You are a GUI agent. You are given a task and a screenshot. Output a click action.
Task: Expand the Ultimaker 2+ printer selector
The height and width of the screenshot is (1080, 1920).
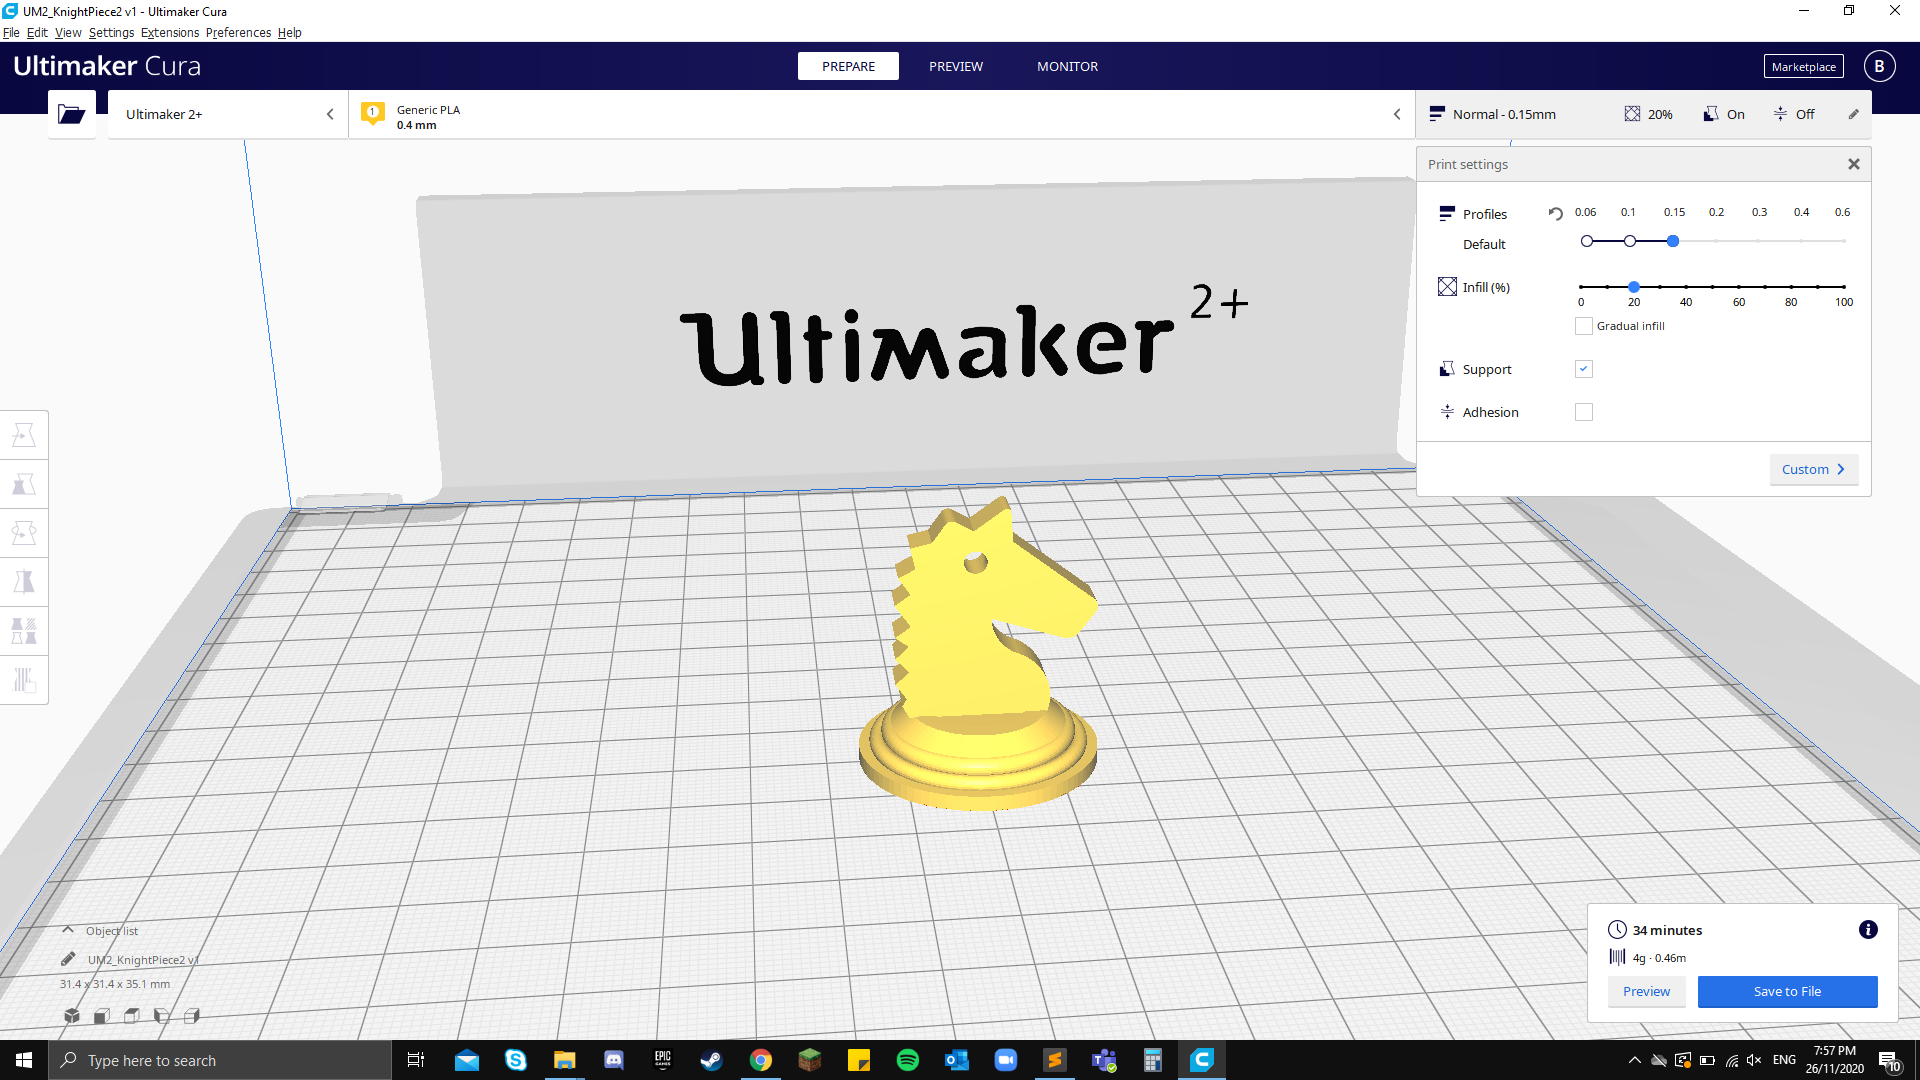228,114
